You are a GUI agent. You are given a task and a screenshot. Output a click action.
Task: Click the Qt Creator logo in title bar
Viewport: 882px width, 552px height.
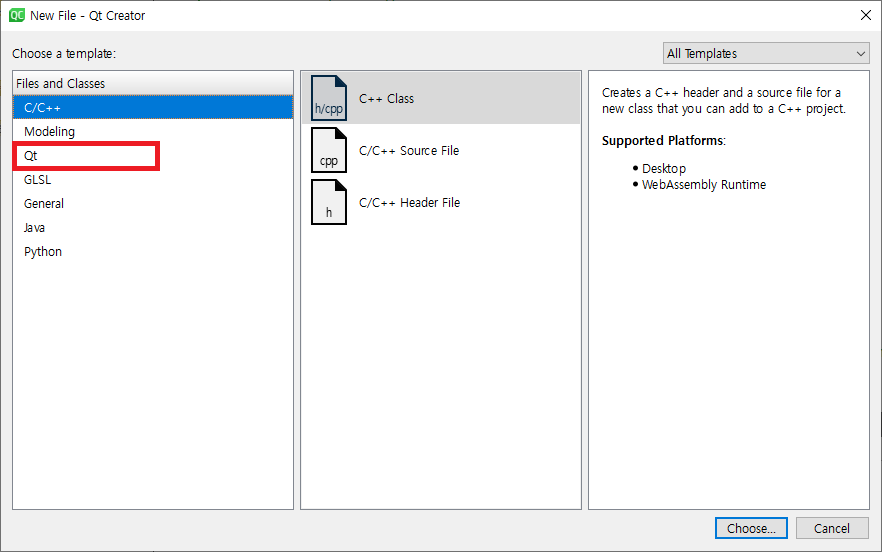(17, 15)
